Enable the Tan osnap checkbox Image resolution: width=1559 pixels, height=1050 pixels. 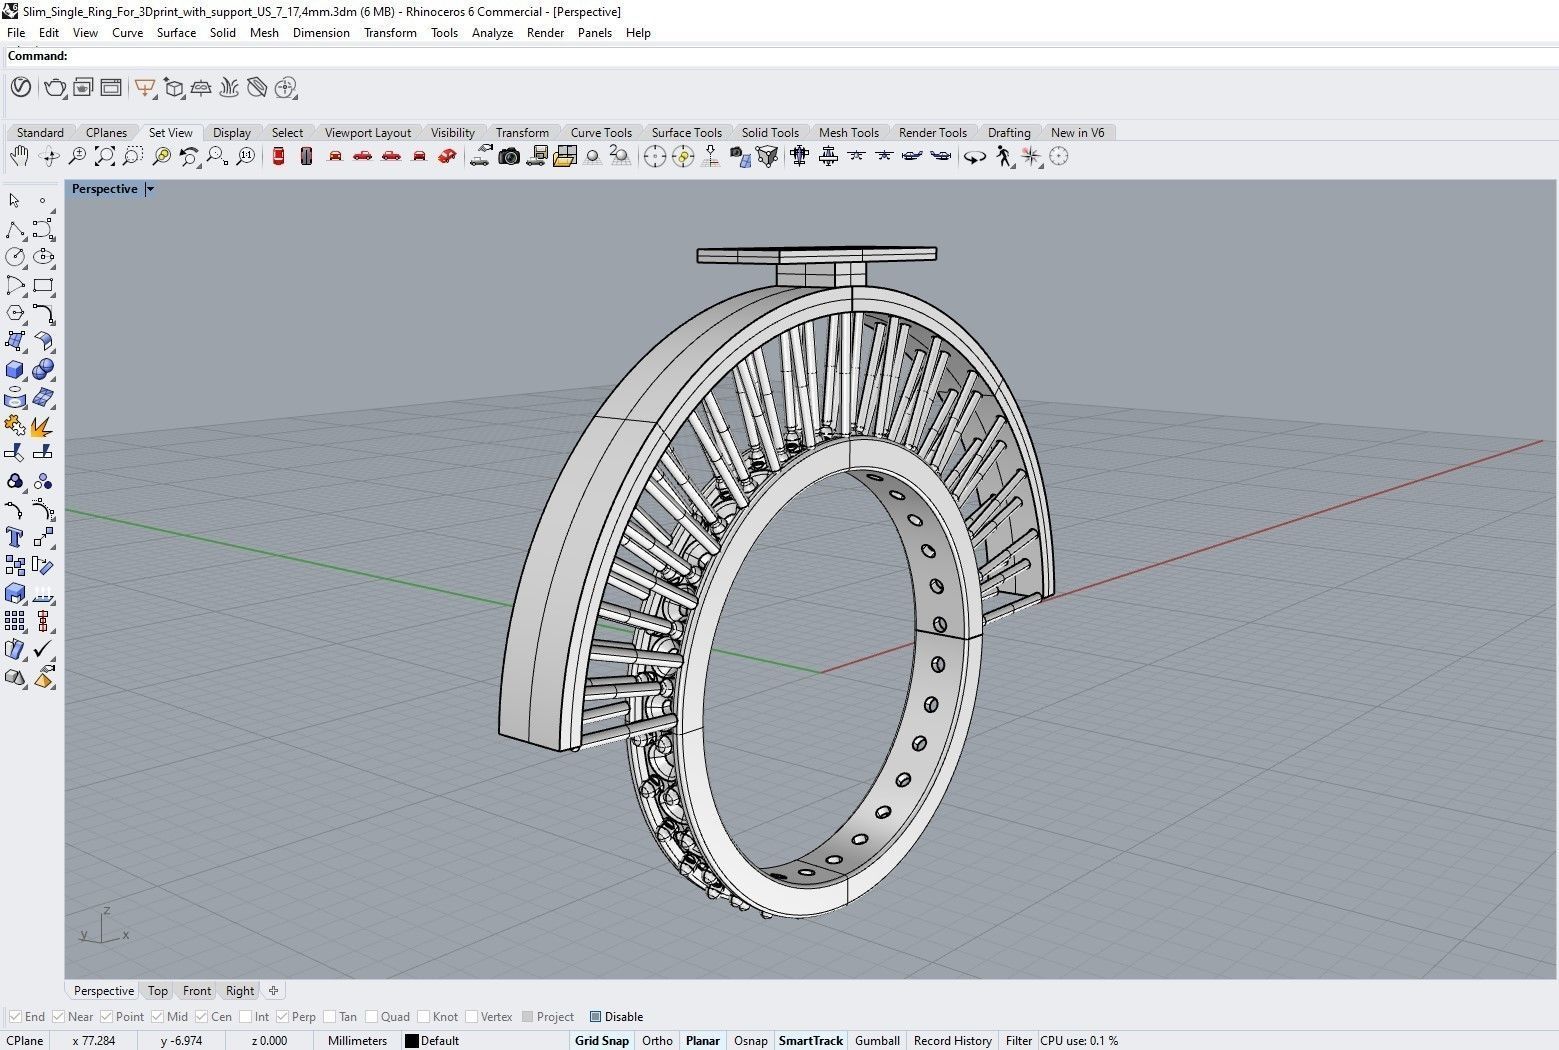pyautogui.click(x=330, y=1017)
